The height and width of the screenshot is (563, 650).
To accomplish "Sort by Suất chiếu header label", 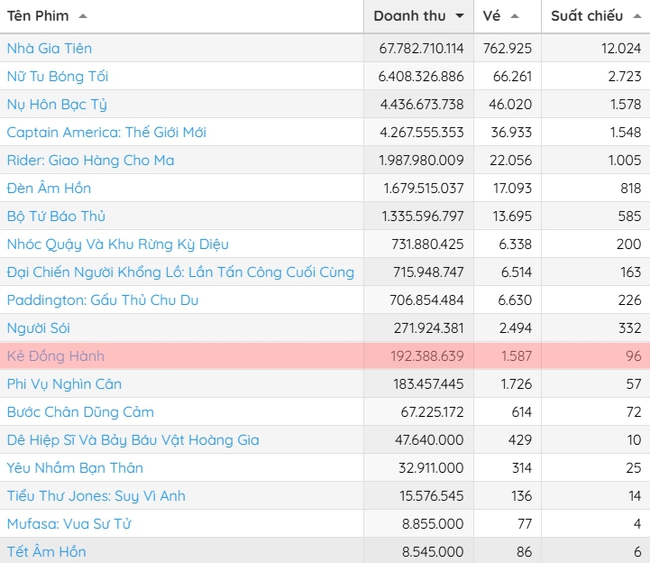I will (x=586, y=16).
